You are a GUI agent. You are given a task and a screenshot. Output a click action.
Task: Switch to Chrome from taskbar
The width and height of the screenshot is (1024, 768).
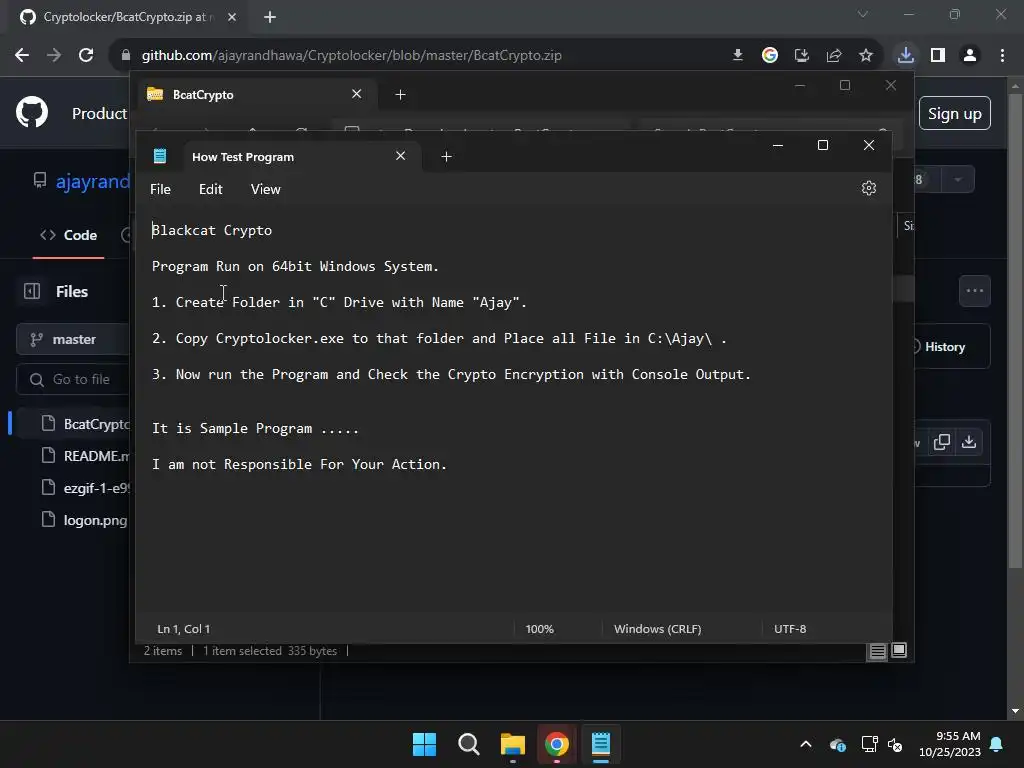(x=557, y=744)
